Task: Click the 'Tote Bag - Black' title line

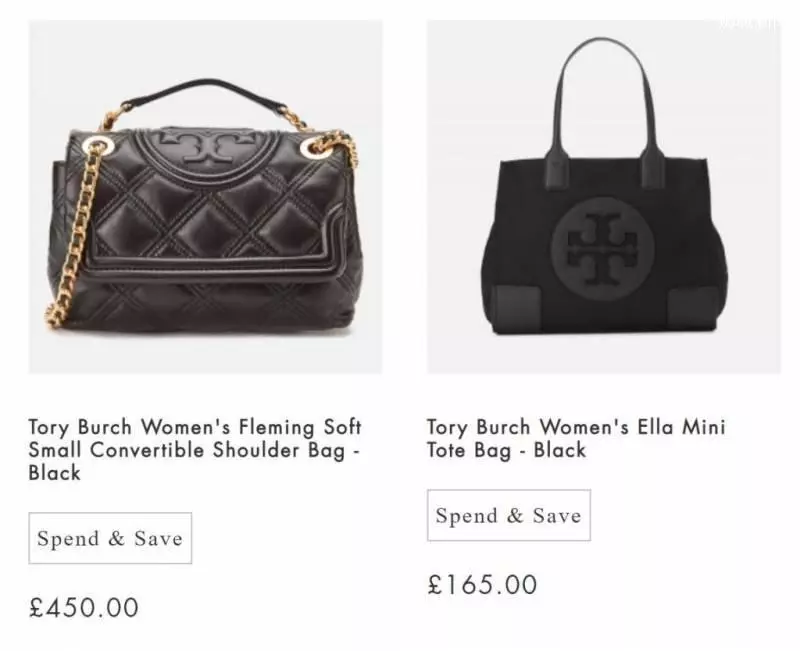Action: tap(506, 450)
